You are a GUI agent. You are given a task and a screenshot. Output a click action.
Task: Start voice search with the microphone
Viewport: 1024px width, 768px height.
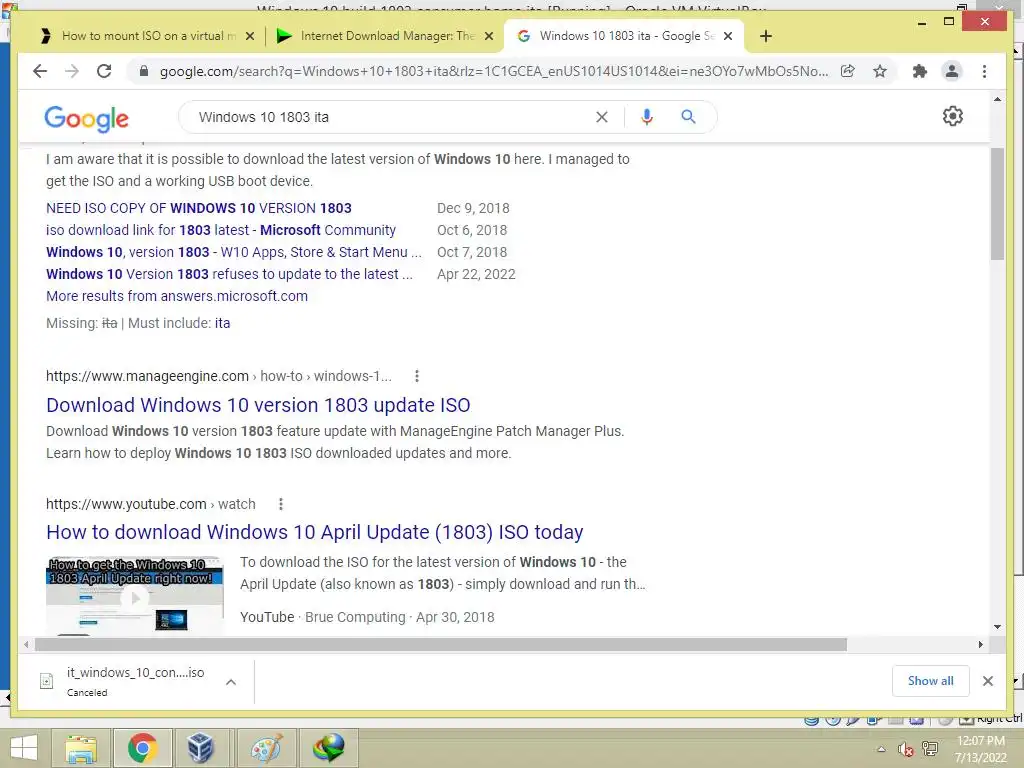[x=647, y=117]
